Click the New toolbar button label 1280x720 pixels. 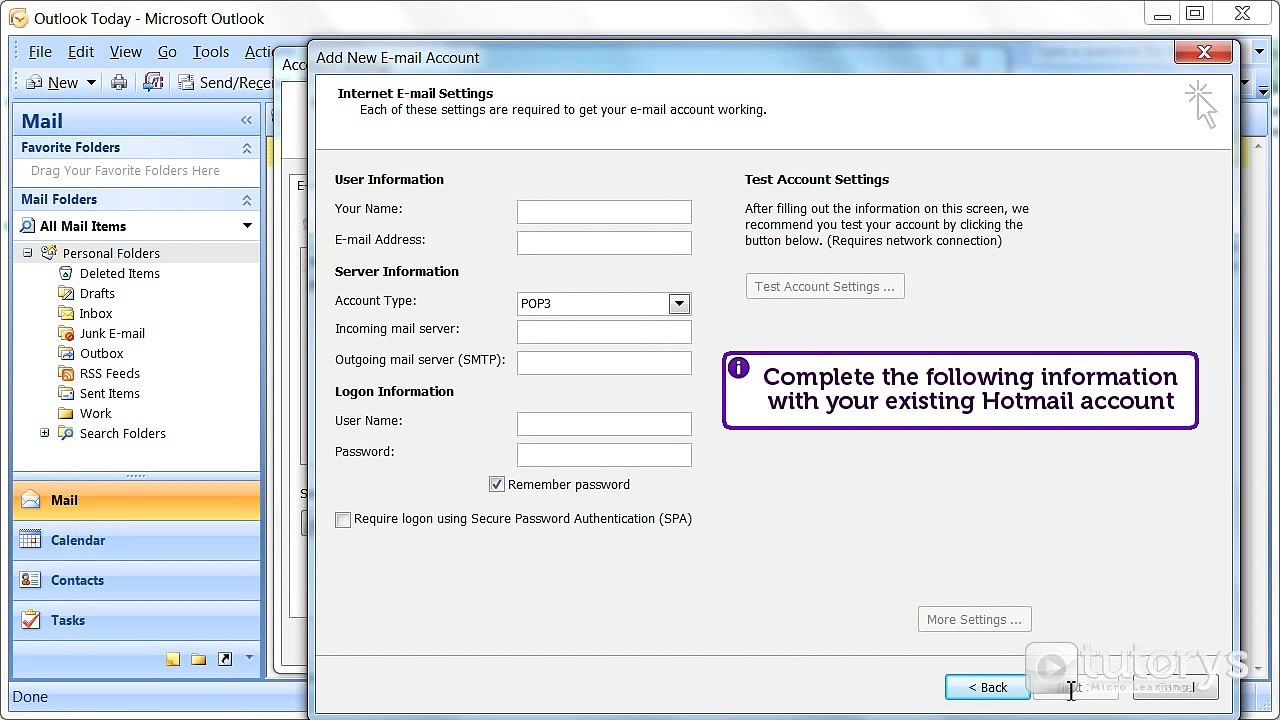pyautogui.click(x=63, y=83)
